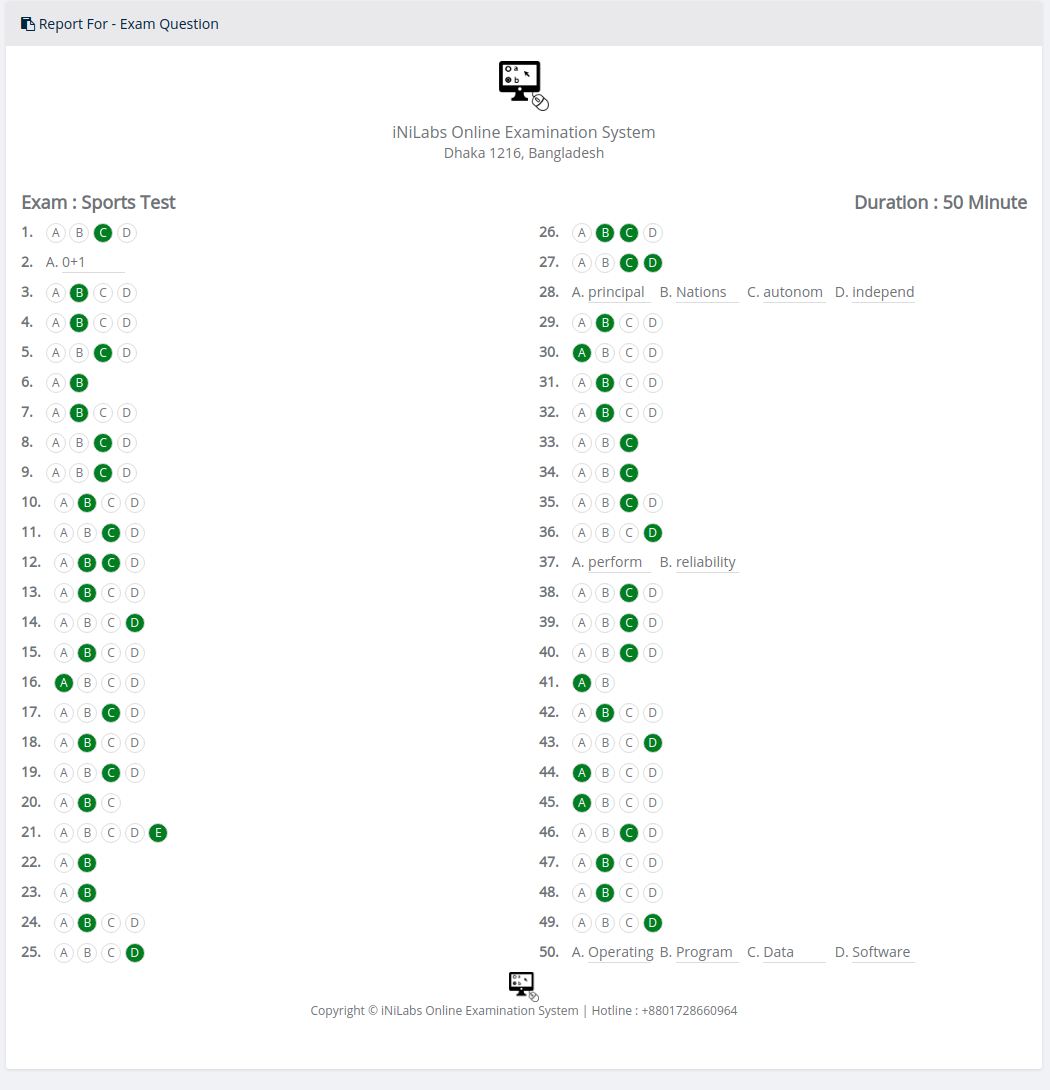The image size is (1050, 1090).
Task: Click the 'Report For - Exam Question' title
Action: point(129,24)
